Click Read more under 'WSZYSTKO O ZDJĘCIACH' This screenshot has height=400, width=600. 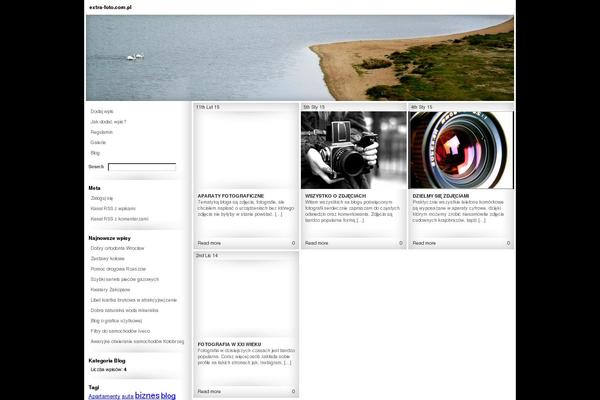[x=316, y=243]
